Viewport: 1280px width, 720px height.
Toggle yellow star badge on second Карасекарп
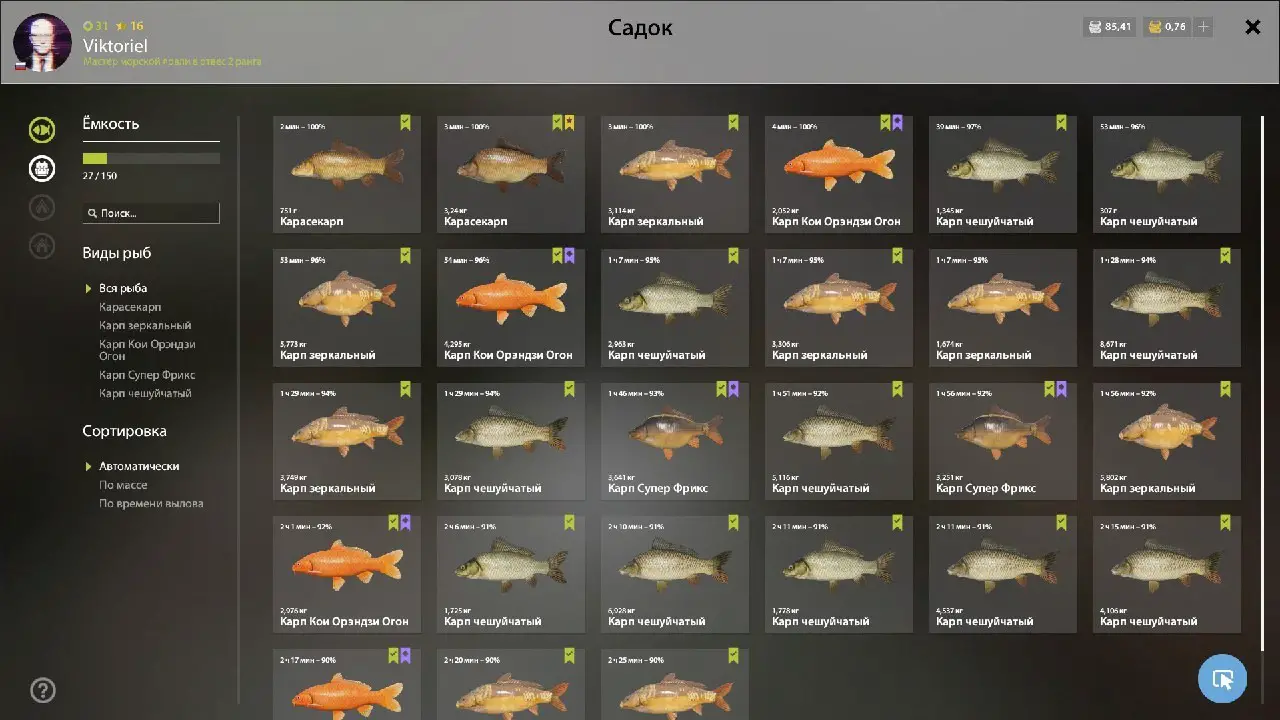(x=570, y=123)
